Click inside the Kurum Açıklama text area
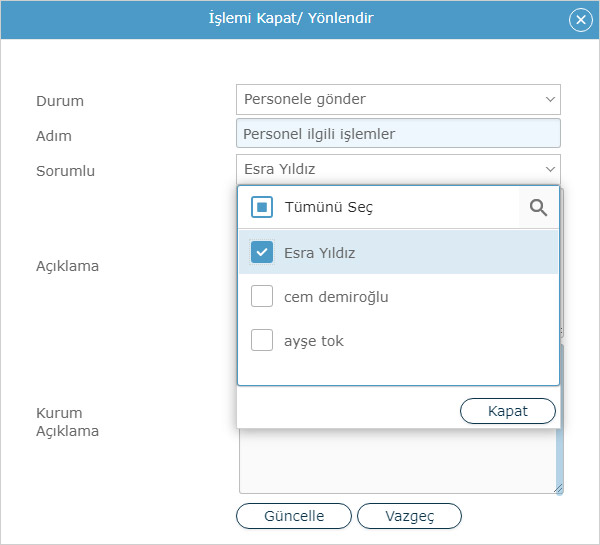Image resolution: width=600 pixels, height=545 pixels. [398, 461]
